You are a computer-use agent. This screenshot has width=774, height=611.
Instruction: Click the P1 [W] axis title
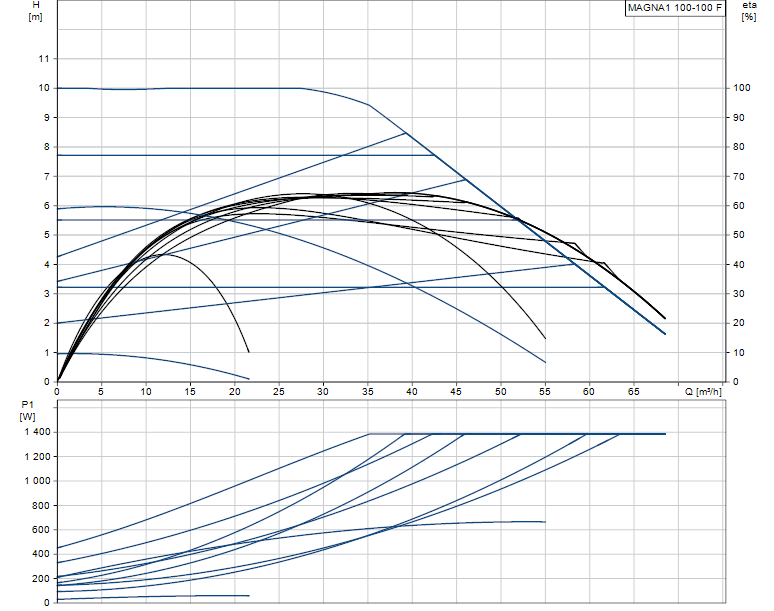tap(27, 411)
